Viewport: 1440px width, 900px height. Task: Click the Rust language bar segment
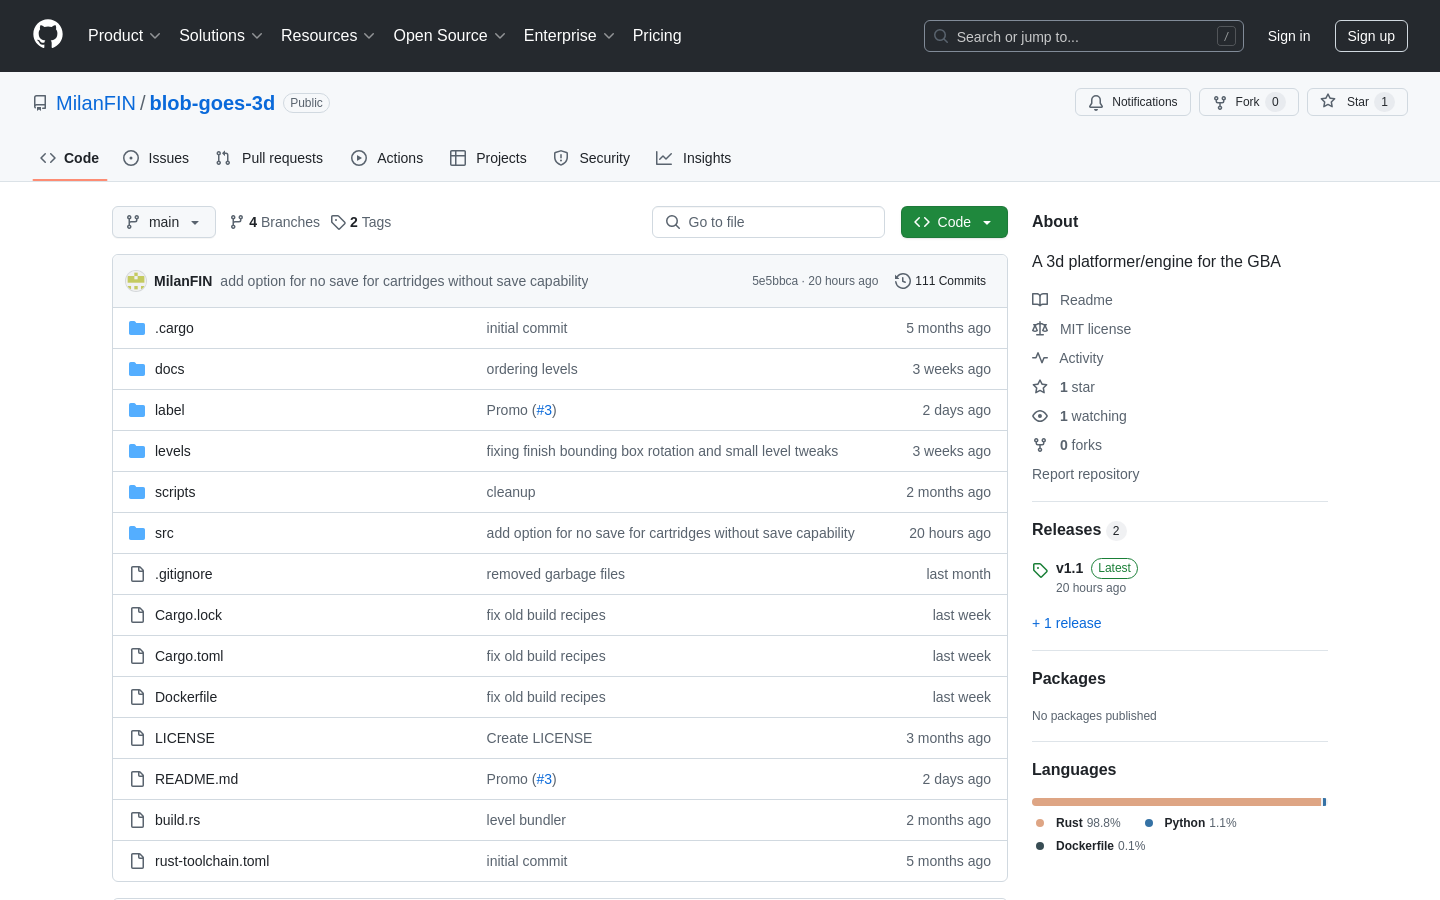[x=1177, y=802]
